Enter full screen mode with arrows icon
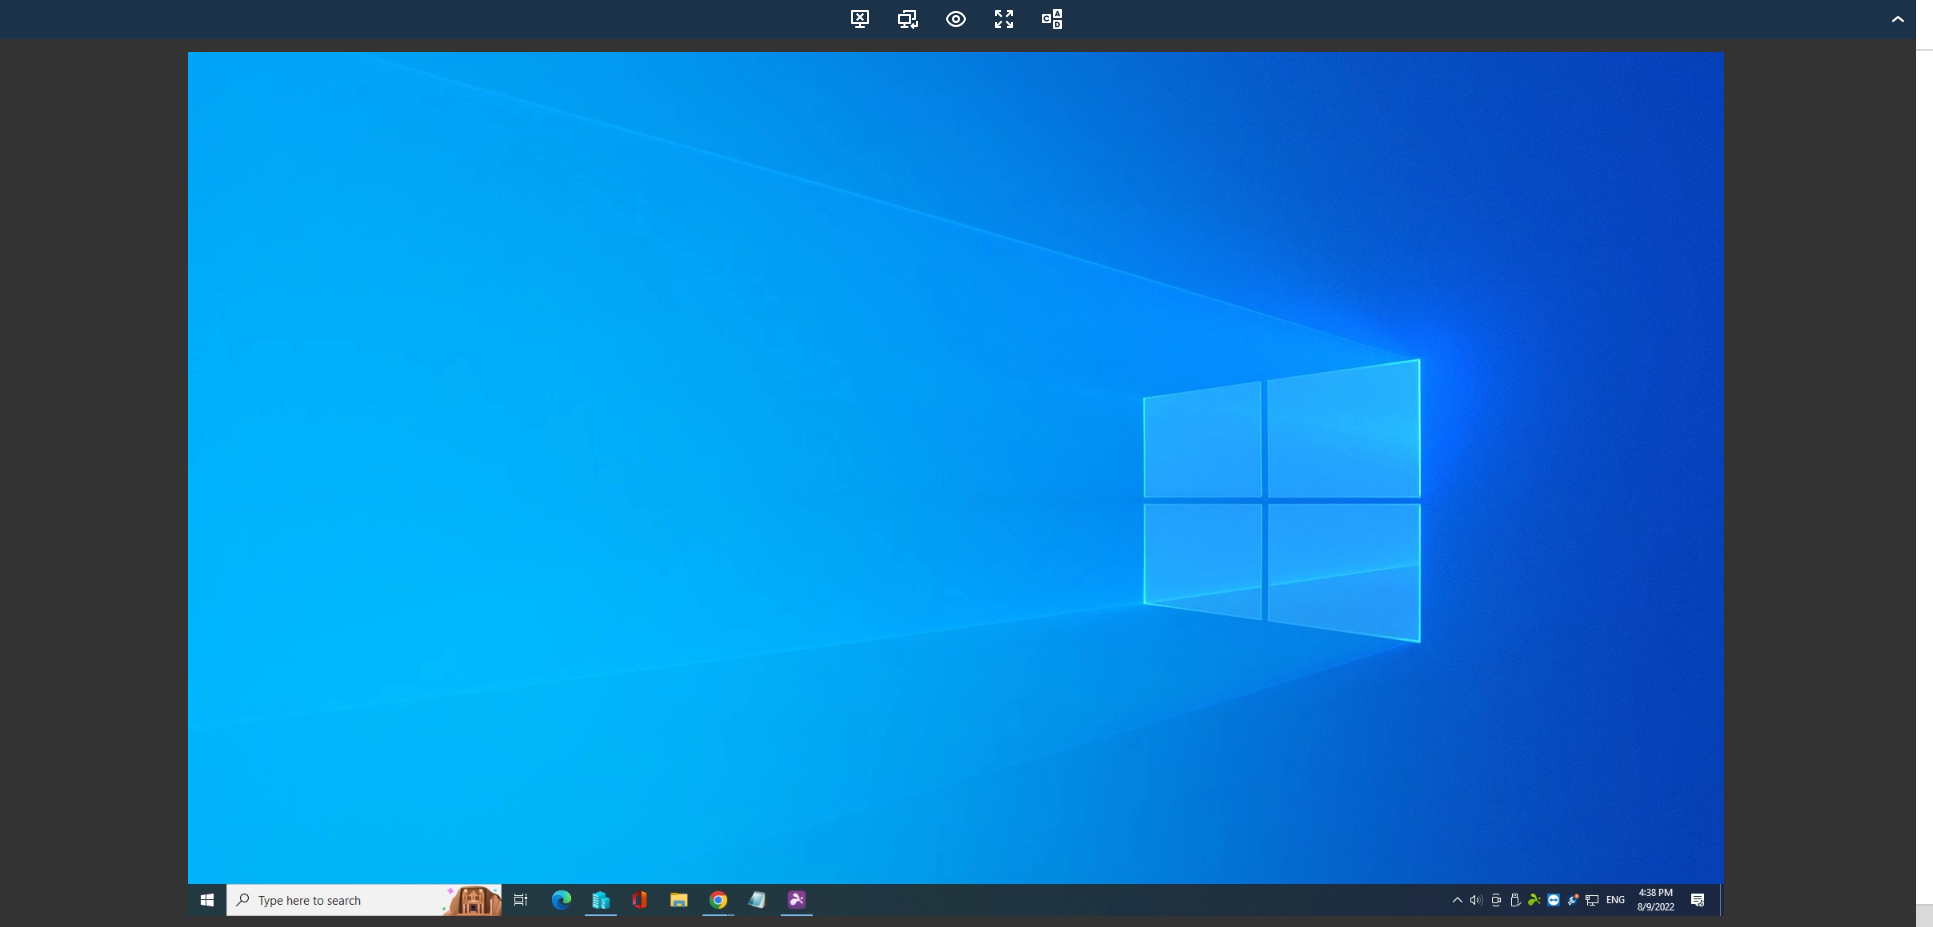Image resolution: width=1933 pixels, height=927 pixels. (1004, 19)
